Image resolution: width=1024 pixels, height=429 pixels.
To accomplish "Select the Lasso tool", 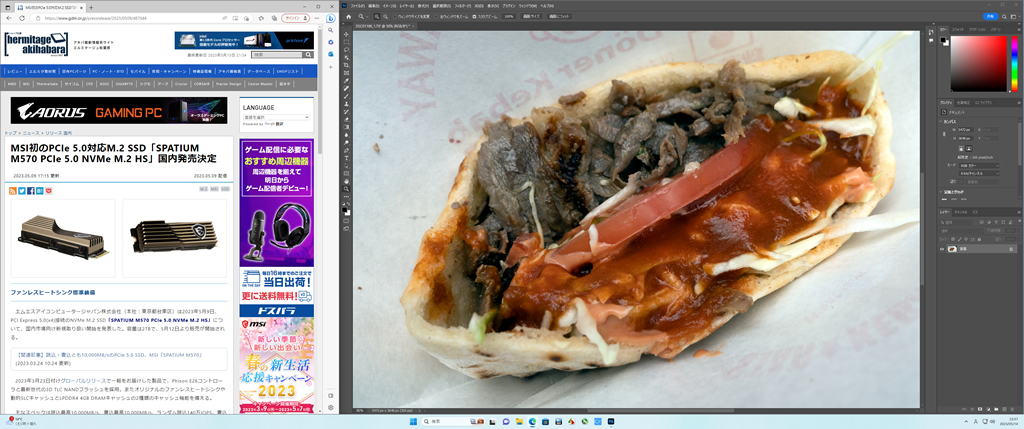I will point(346,50).
